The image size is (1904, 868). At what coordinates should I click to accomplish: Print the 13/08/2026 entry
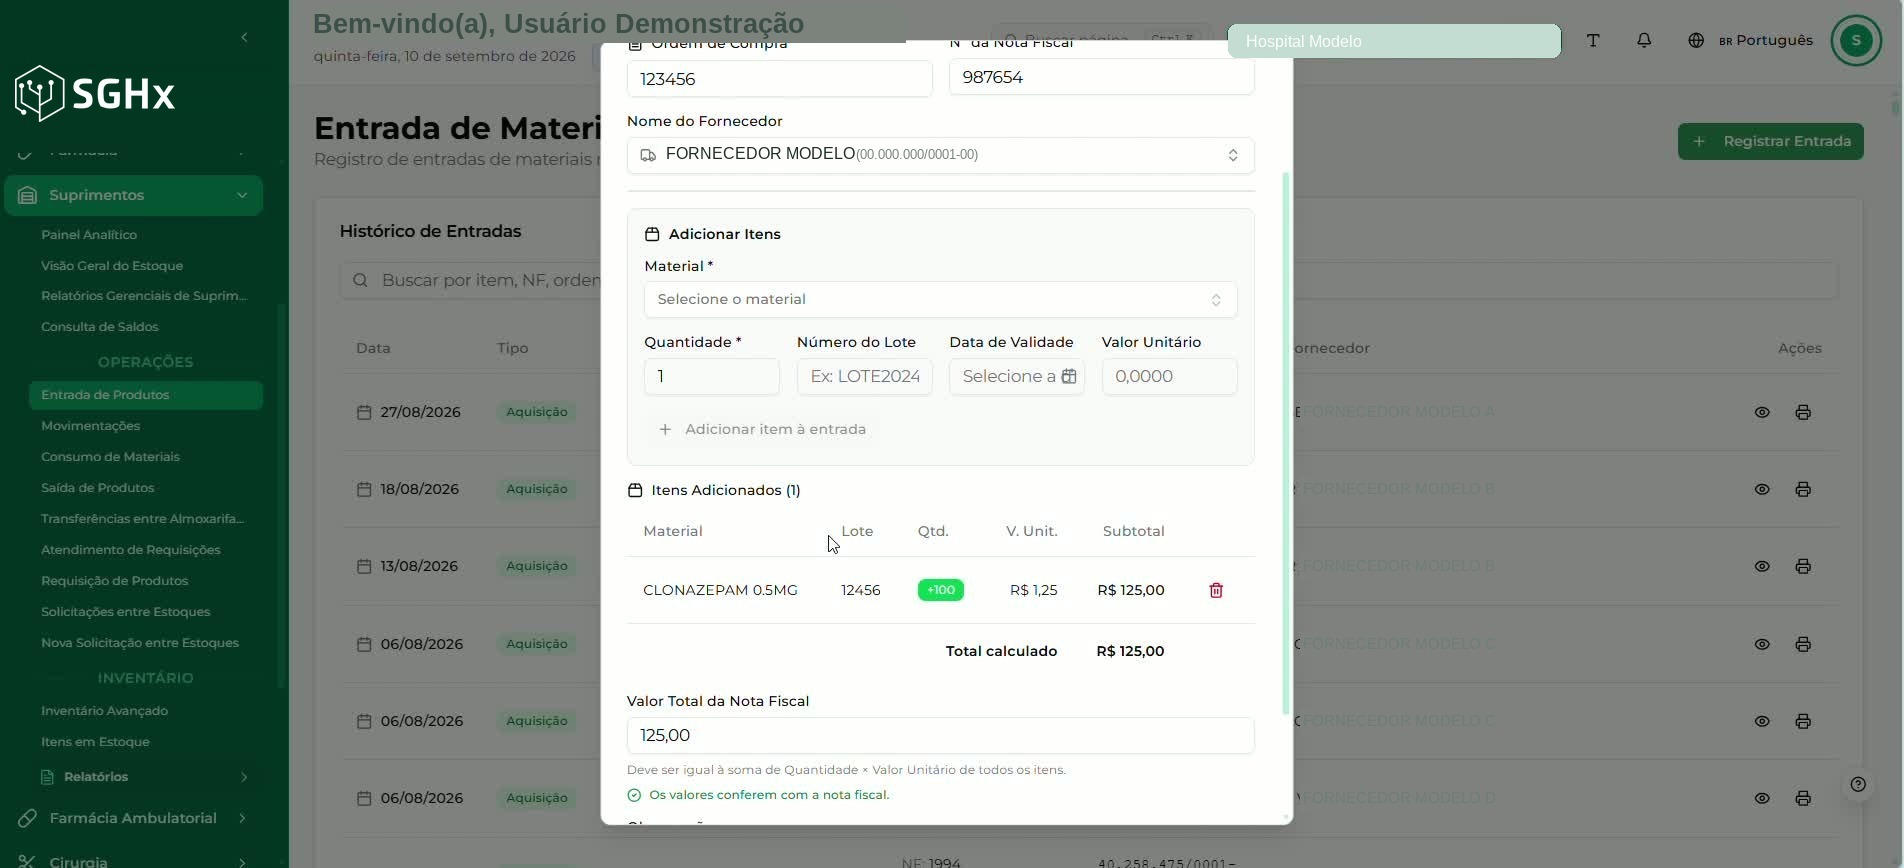pyautogui.click(x=1803, y=566)
